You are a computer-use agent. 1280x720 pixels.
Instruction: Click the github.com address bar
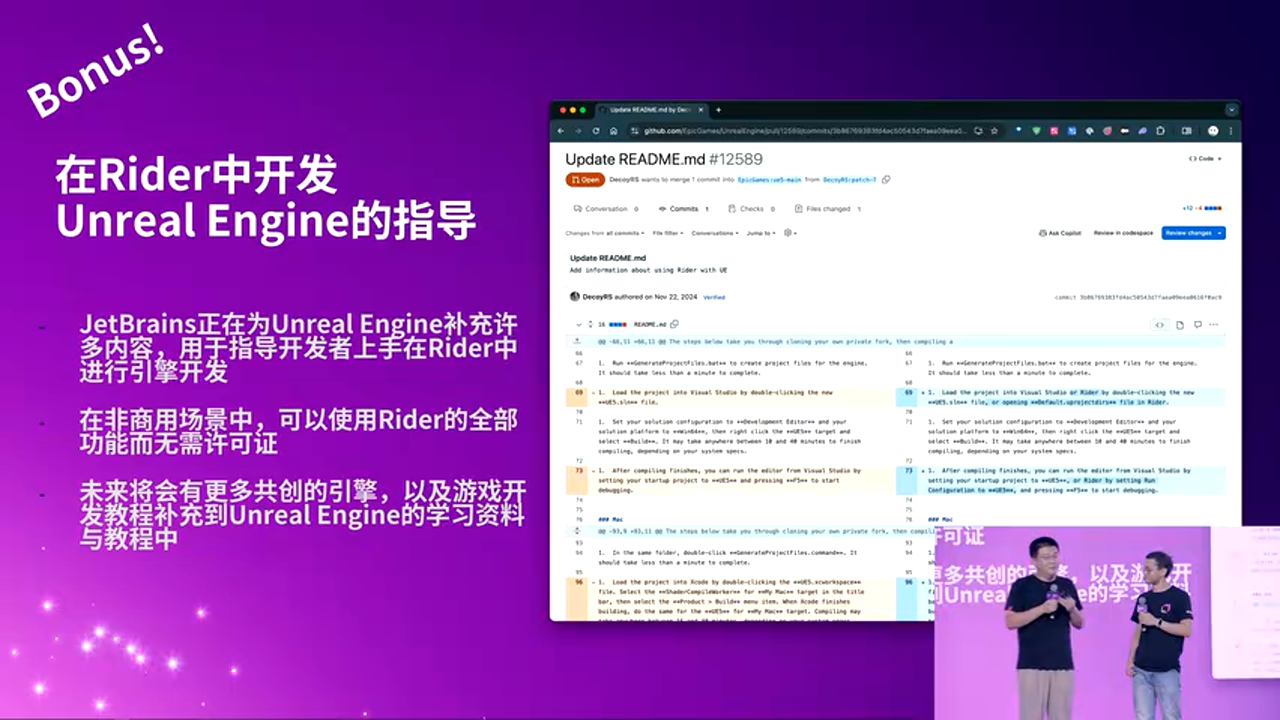tap(800, 131)
